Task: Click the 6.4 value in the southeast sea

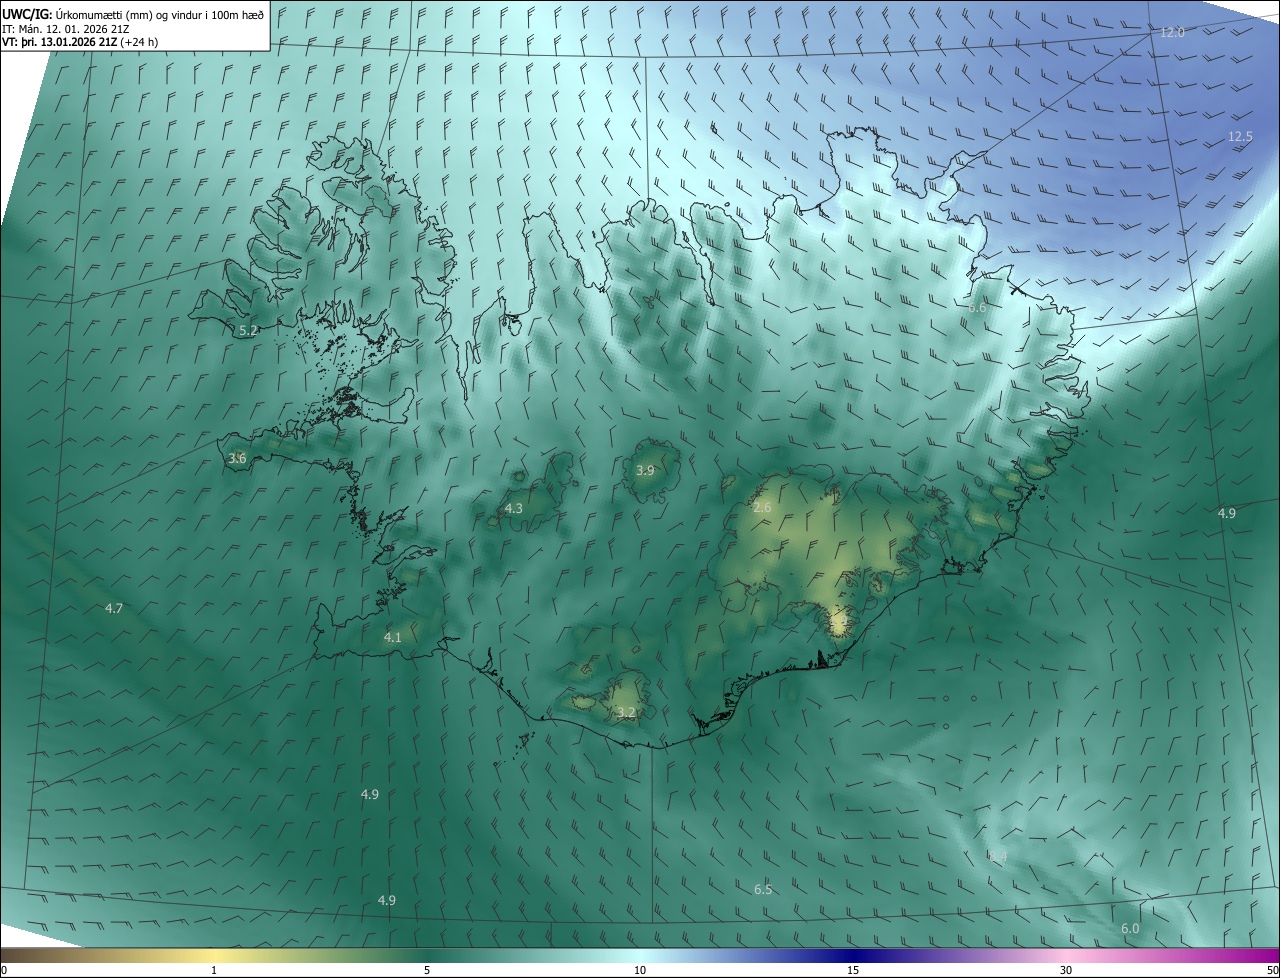Action: pos(997,856)
